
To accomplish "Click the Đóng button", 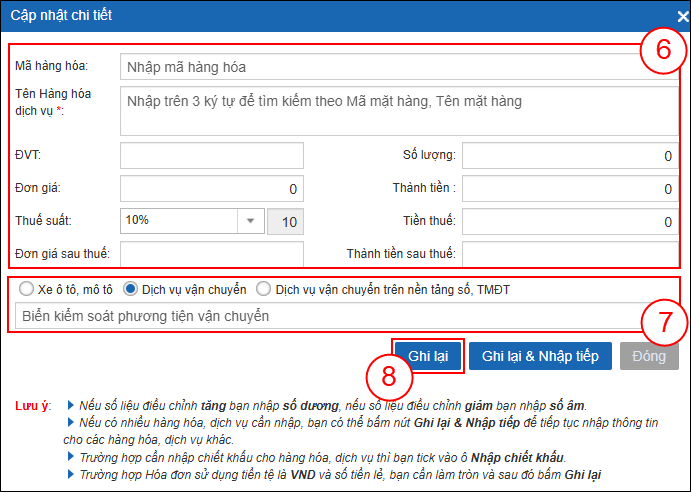I will [649, 356].
